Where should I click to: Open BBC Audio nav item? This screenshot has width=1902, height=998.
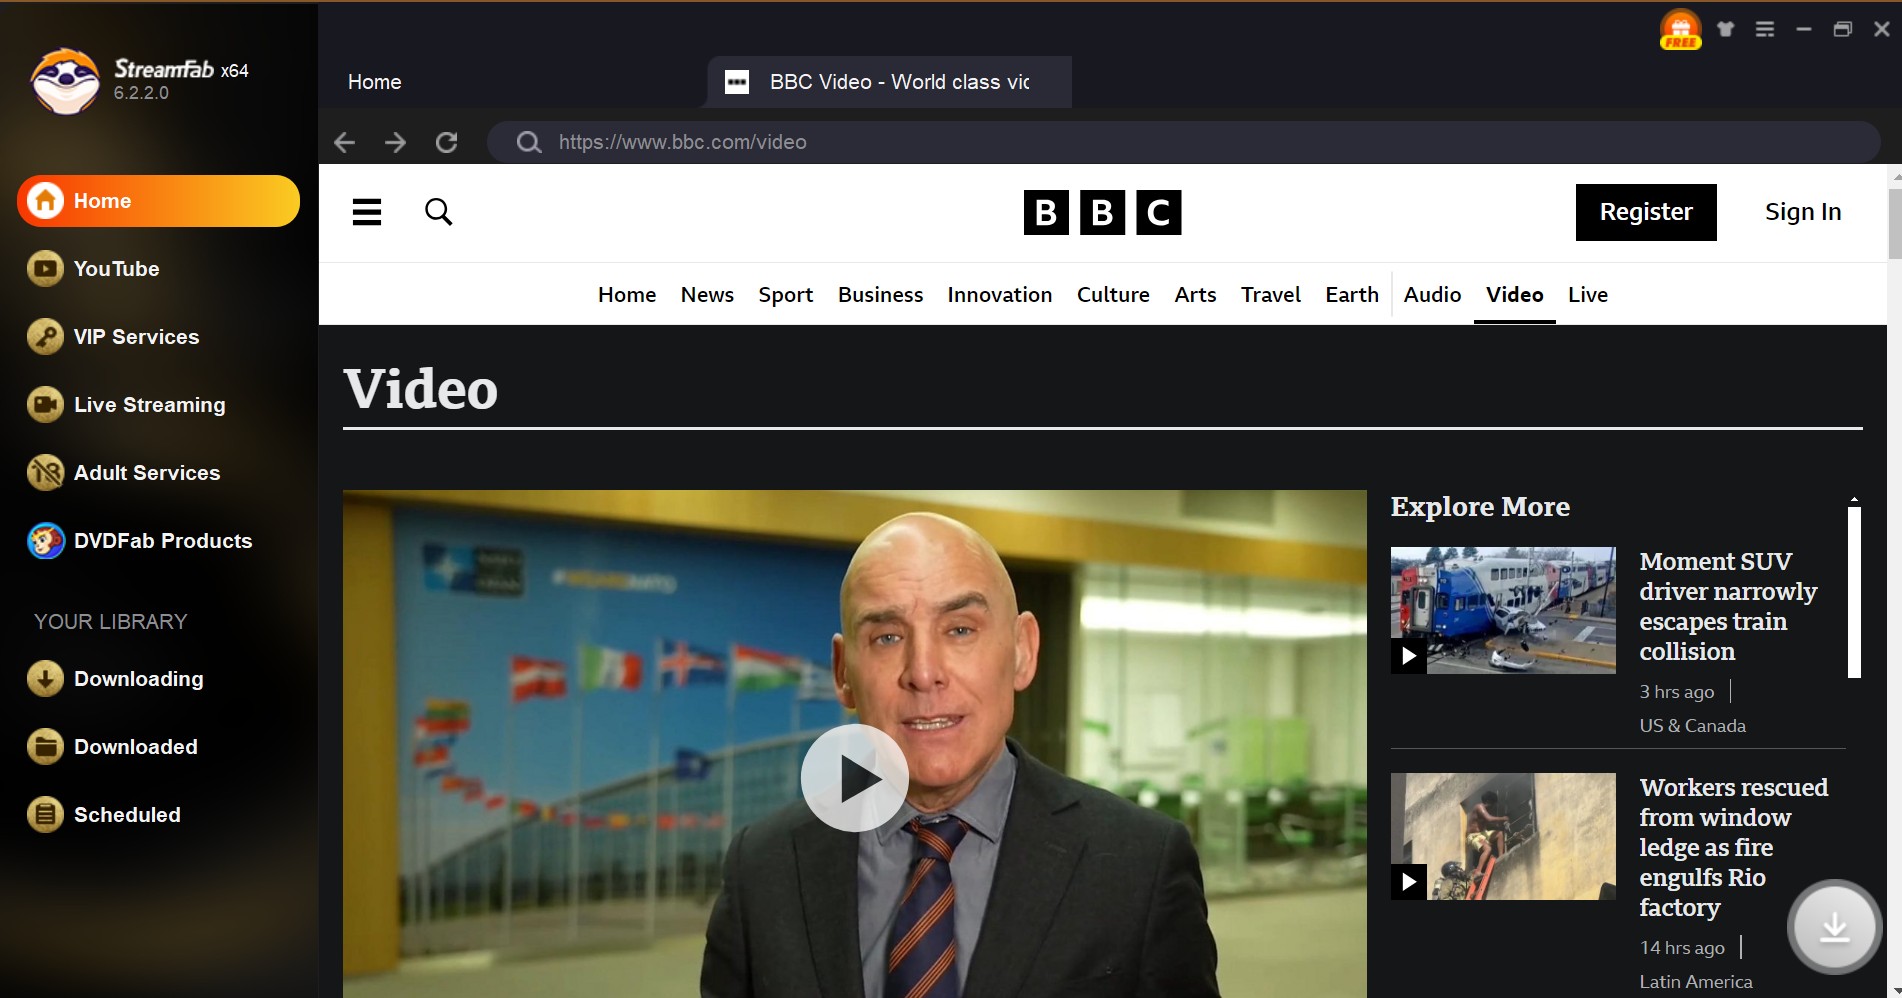[x=1432, y=295]
